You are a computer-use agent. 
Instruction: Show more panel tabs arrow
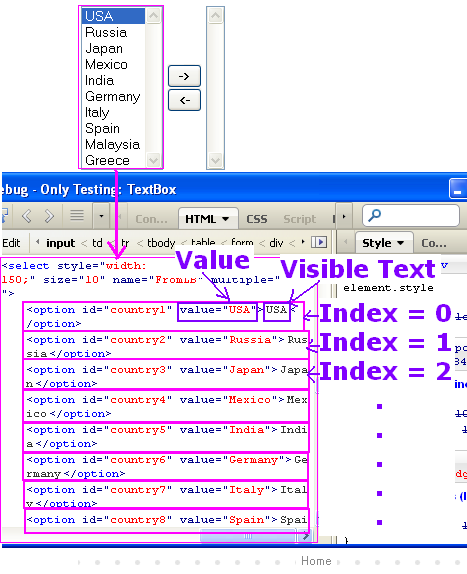pos(344,217)
